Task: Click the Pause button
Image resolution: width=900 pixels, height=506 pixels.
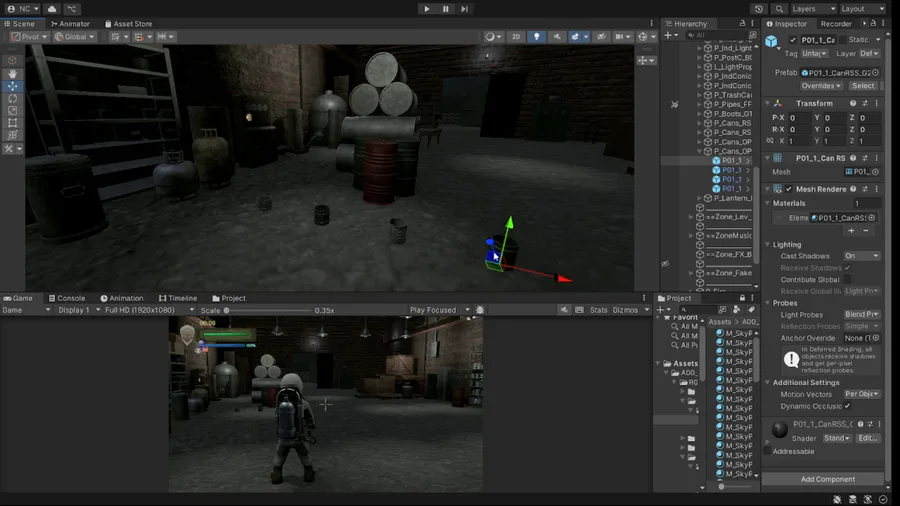Action: [445, 9]
